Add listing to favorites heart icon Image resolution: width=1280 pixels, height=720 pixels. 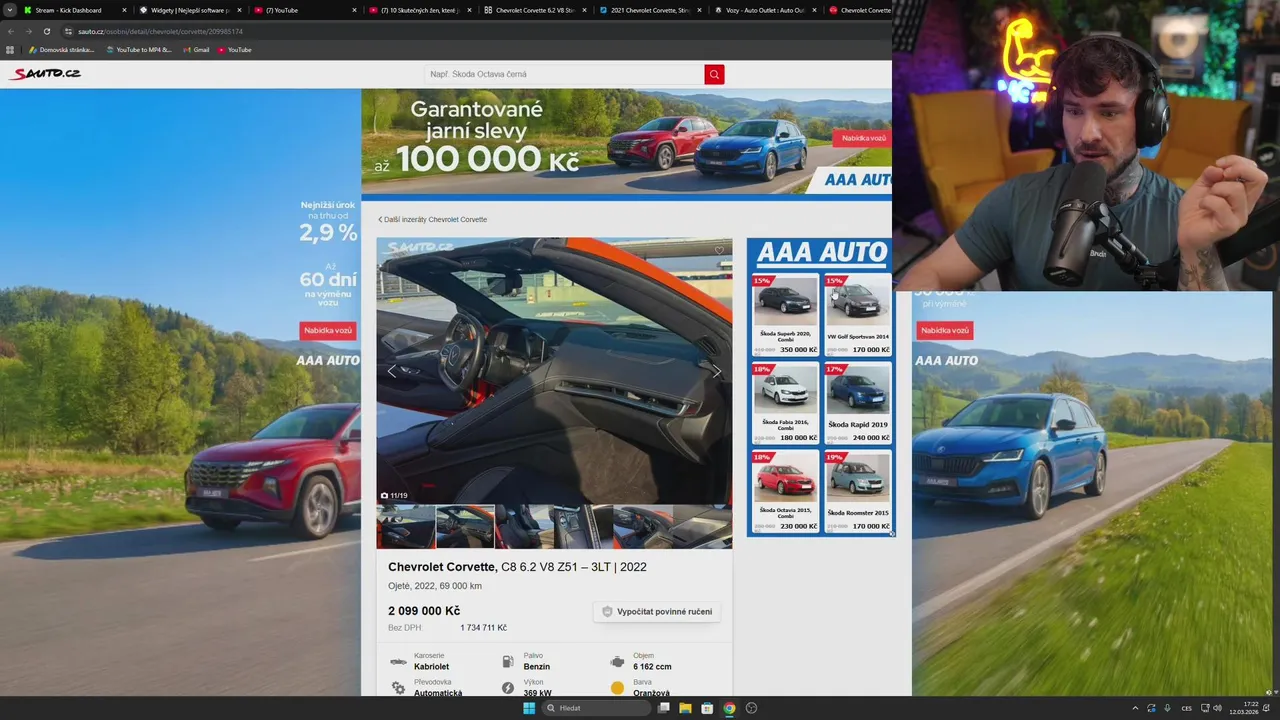coord(719,251)
